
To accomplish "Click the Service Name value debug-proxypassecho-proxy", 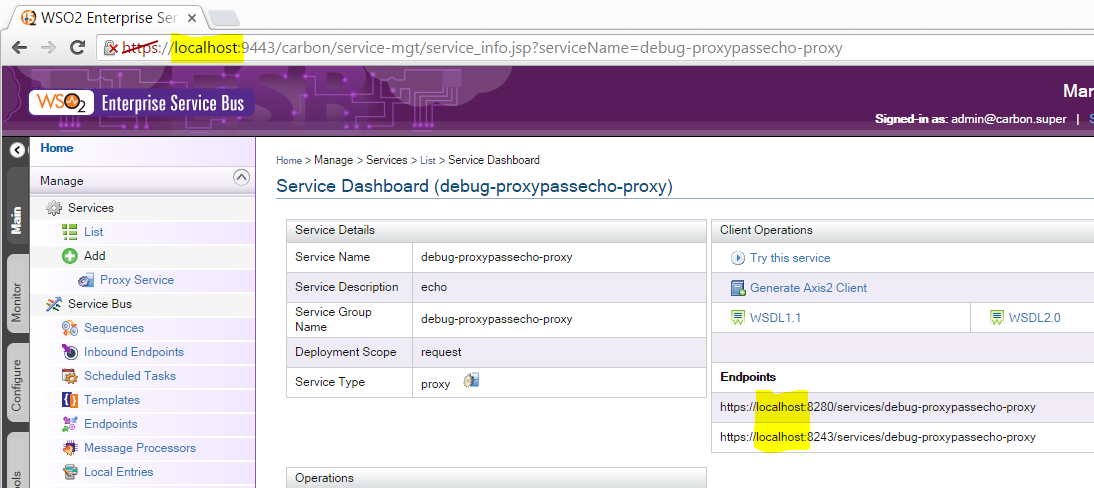I will [497, 257].
